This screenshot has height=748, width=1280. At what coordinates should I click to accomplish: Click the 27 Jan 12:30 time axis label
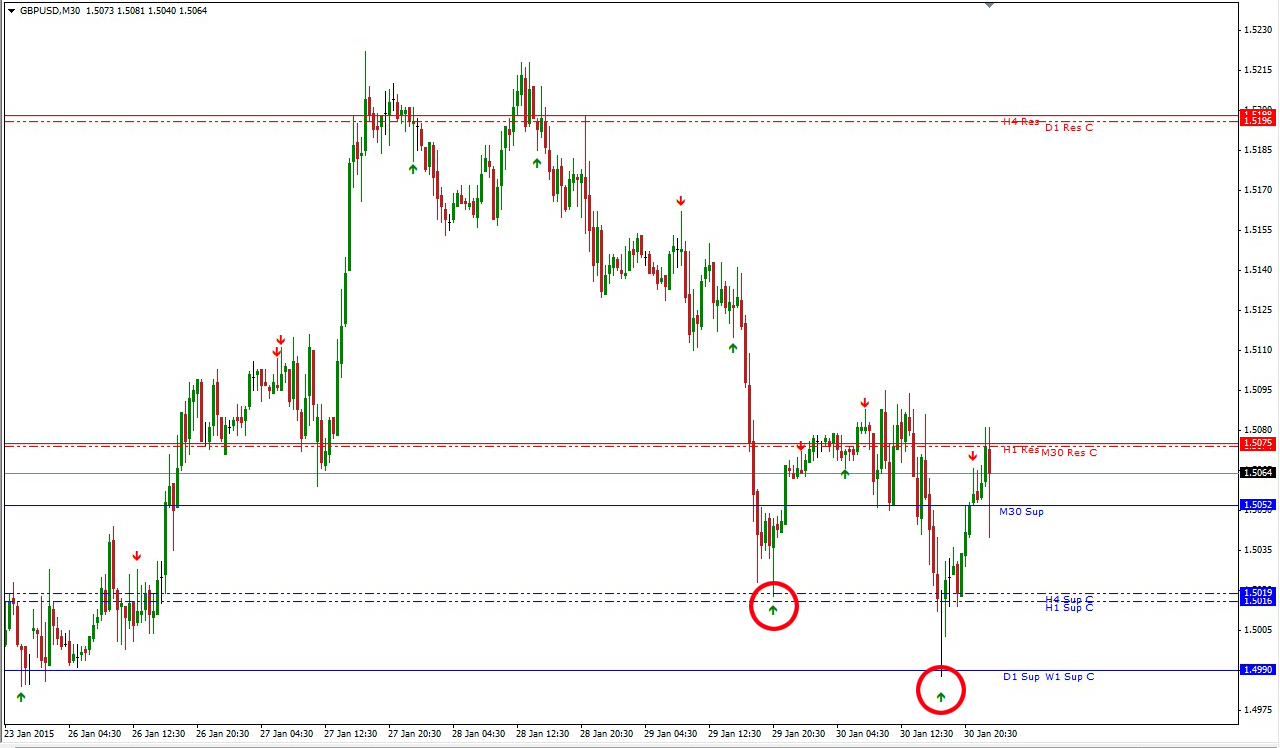click(351, 733)
